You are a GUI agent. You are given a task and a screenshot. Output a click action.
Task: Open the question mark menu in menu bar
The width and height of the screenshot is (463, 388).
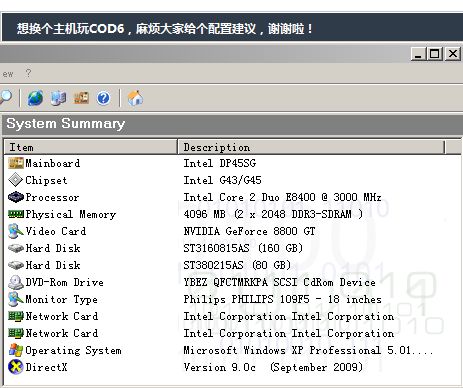coord(28,73)
